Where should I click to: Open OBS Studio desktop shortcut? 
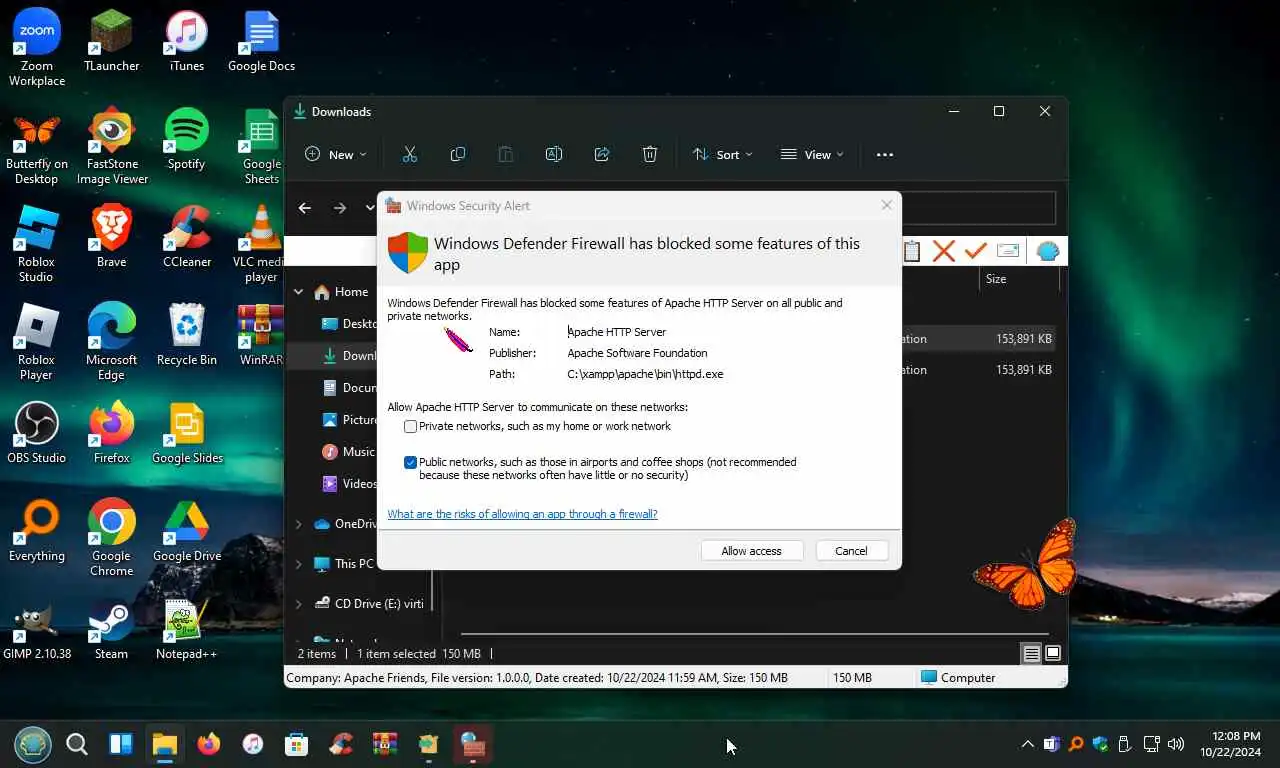click(37, 433)
